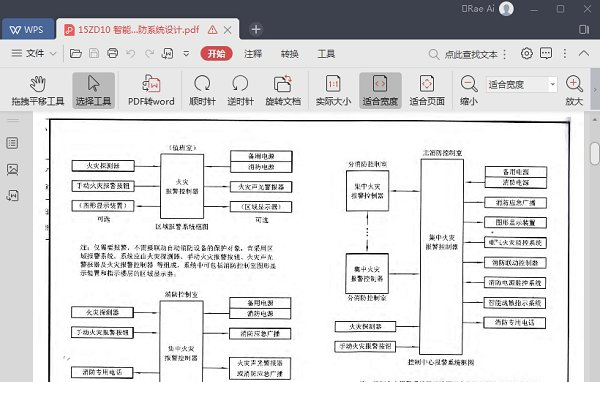
Task: Click the print icon
Action: [x=112, y=53]
